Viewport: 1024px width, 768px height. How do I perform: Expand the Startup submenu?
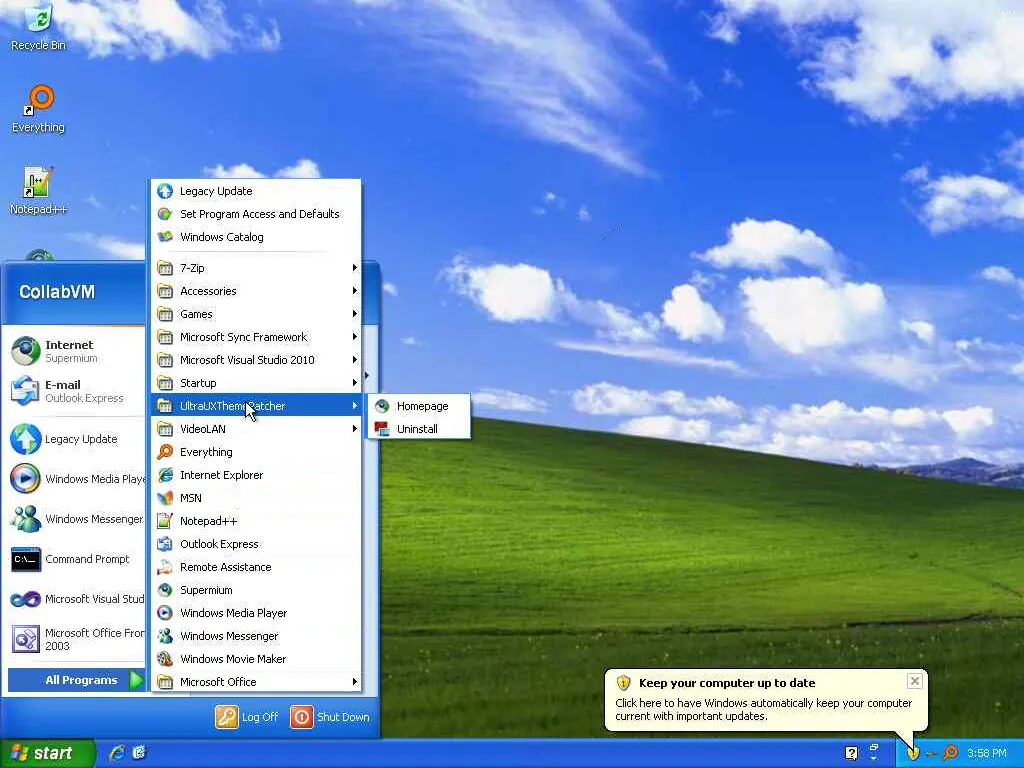point(256,383)
